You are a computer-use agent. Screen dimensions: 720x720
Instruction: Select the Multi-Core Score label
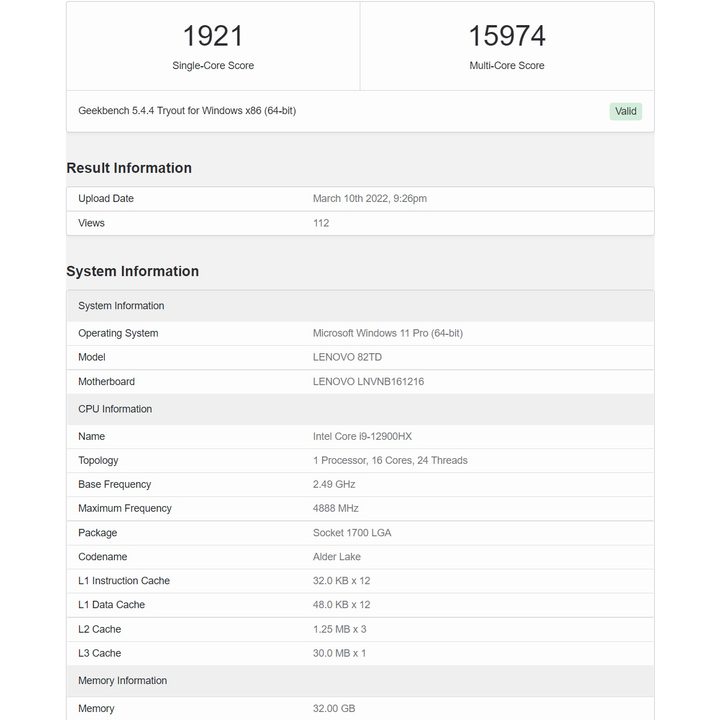click(507, 66)
